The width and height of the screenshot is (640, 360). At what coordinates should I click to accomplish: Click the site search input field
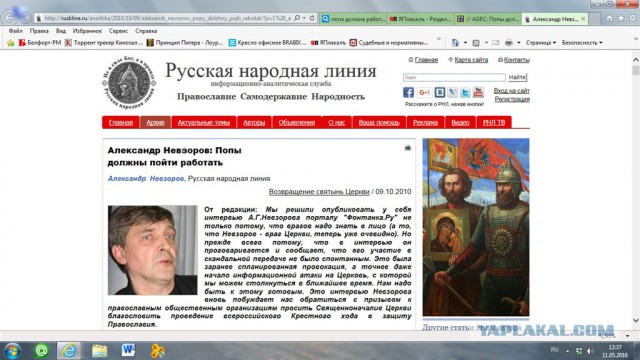pos(454,77)
